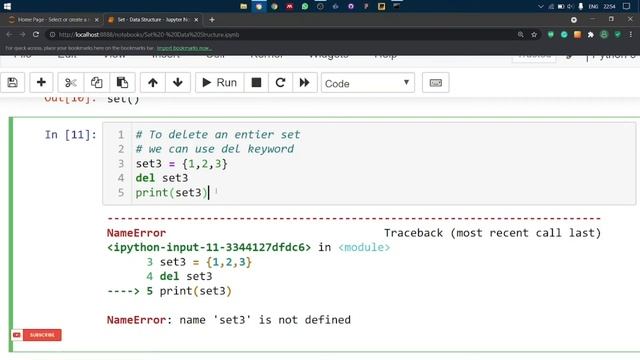640x360 pixels.
Task: Close the Set - Data Structure tab
Action: pyautogui.click(x=196, y=20)
